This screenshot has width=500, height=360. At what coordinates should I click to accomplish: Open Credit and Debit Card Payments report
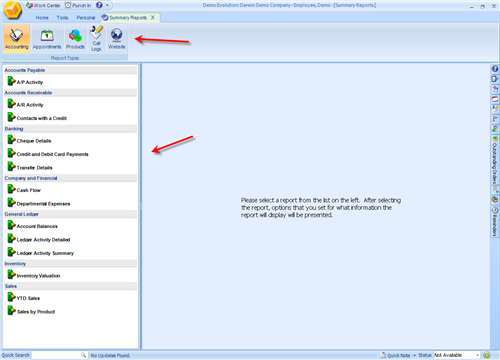tap(48, 153)
